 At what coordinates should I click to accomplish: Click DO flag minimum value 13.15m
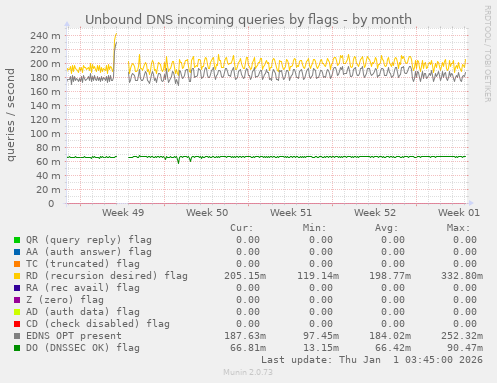[x=321, y=348]
